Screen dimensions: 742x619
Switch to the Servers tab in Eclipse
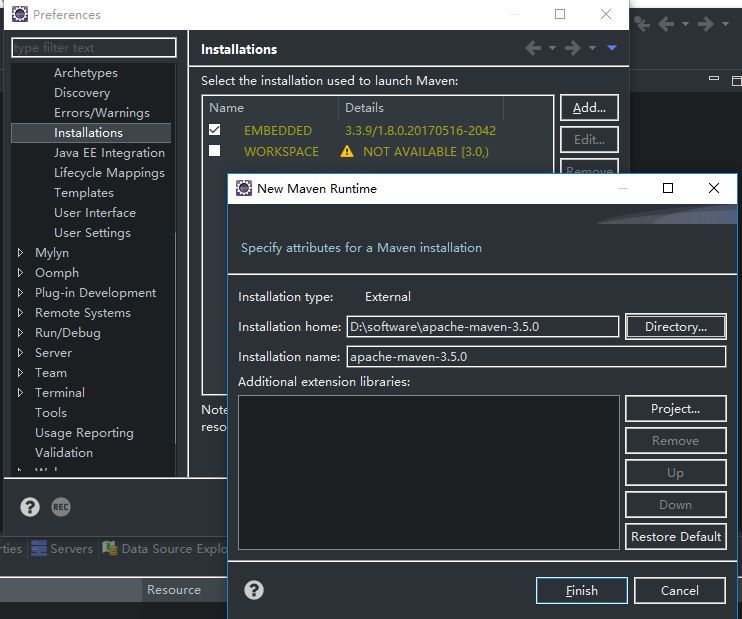point(62,548)
